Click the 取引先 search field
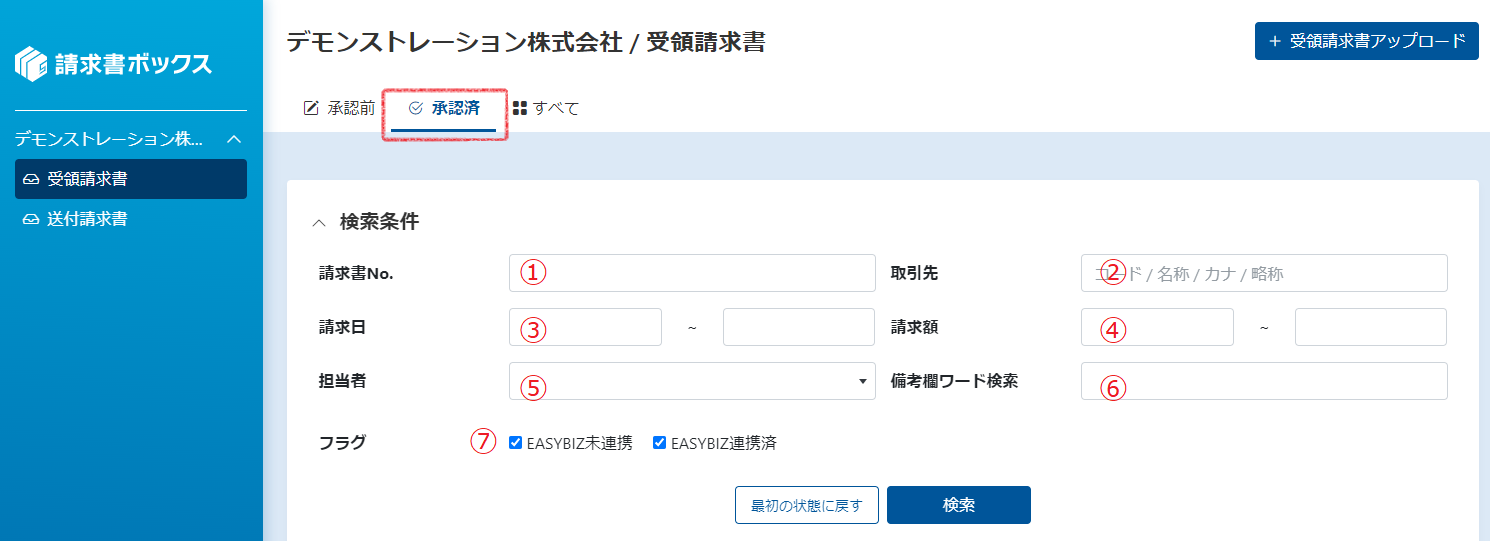 pyautogui.click(x=1264, y=273)
